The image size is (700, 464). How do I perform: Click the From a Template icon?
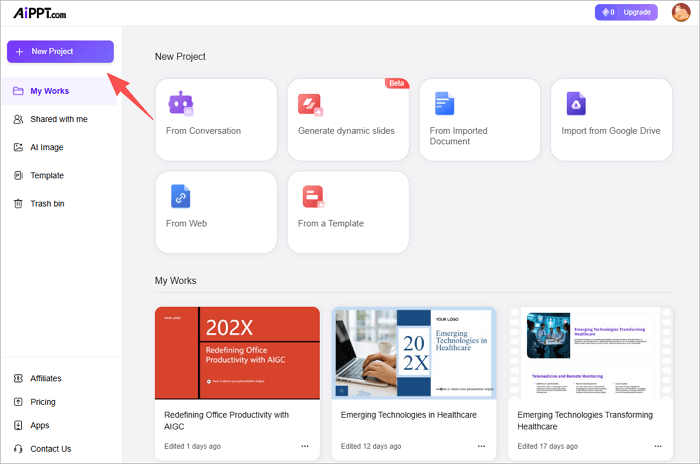coord(313,196)
